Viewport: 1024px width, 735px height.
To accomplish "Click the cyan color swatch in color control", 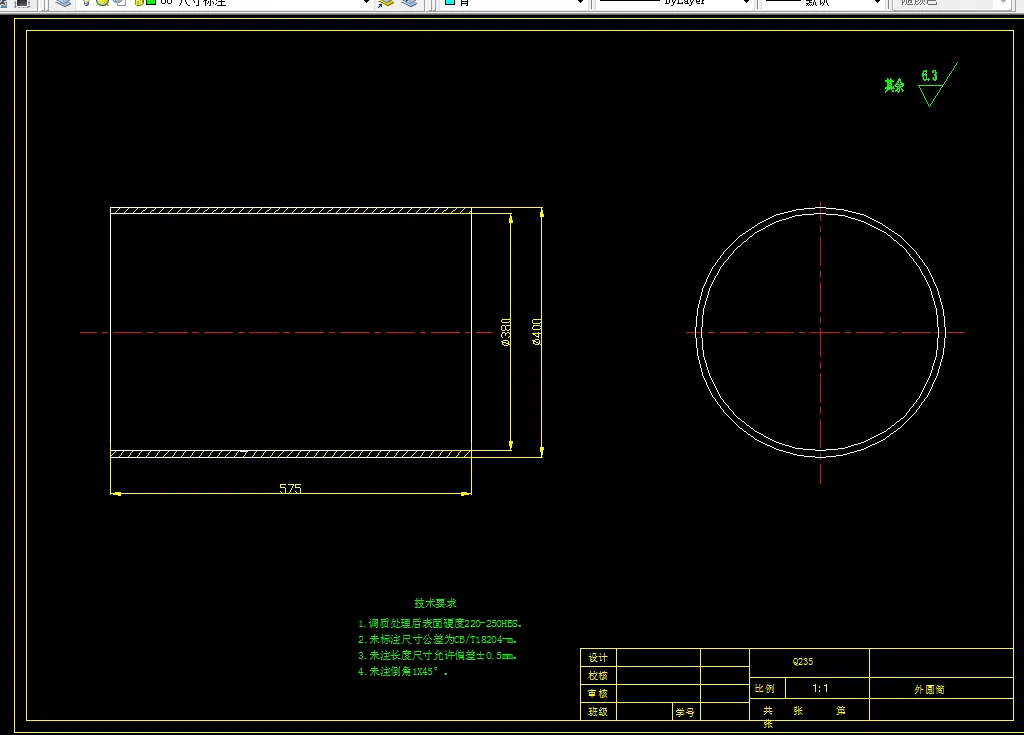I will click(449, 3).
